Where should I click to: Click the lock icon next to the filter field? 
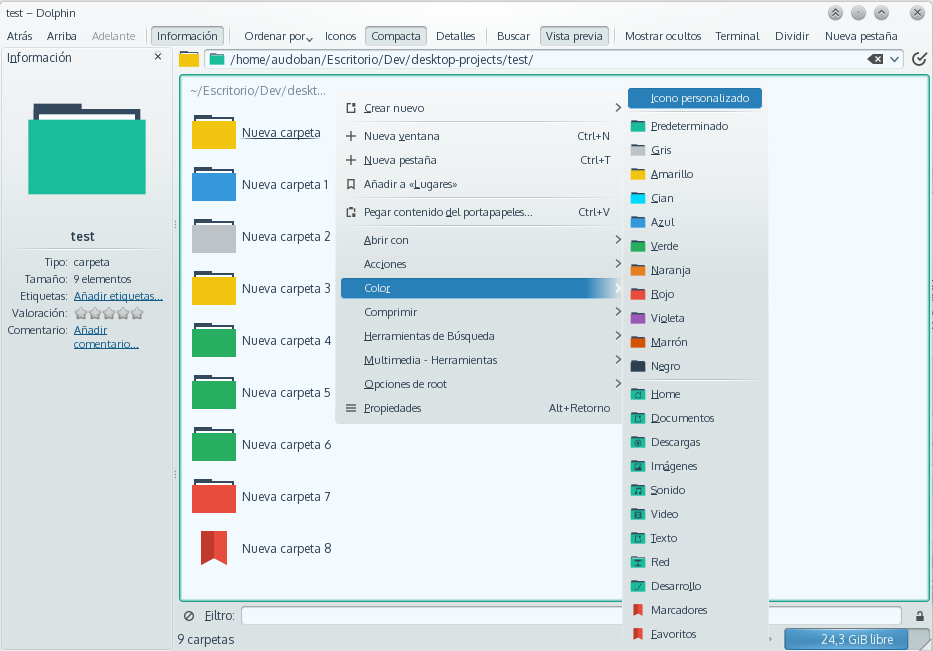(920, 615)
